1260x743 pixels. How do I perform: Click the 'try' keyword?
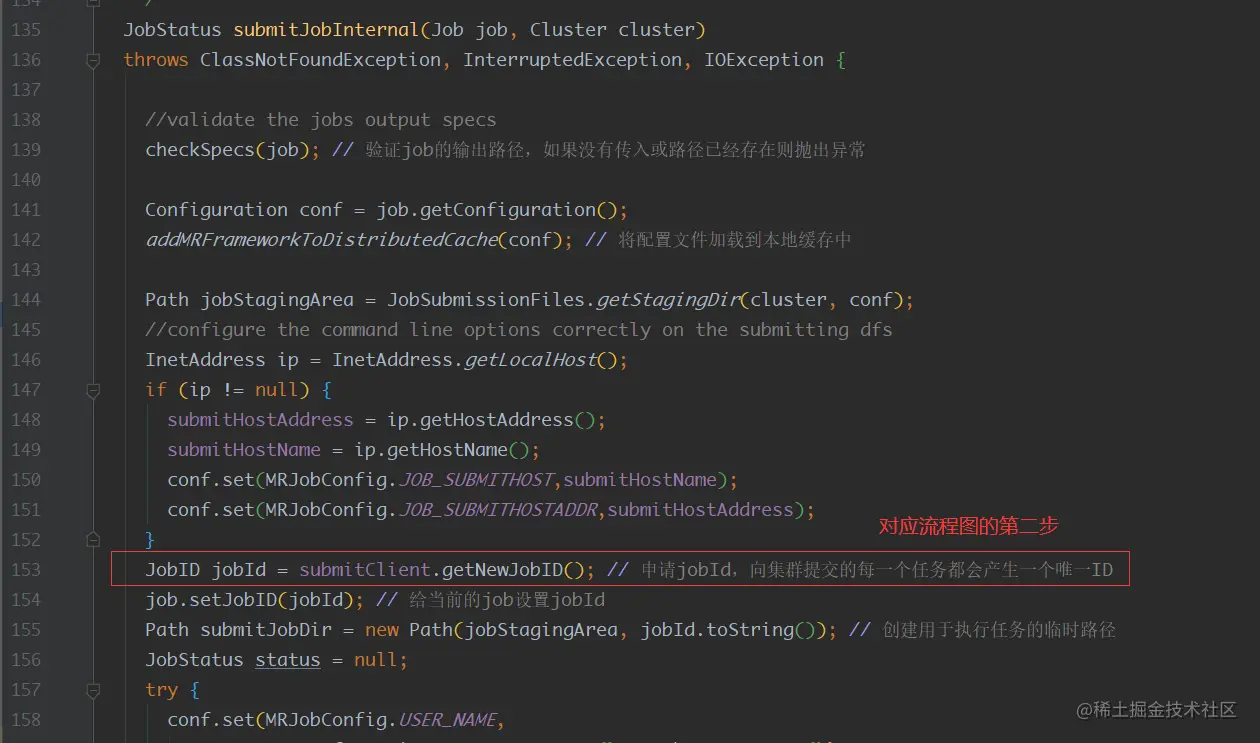click(161, 690)
